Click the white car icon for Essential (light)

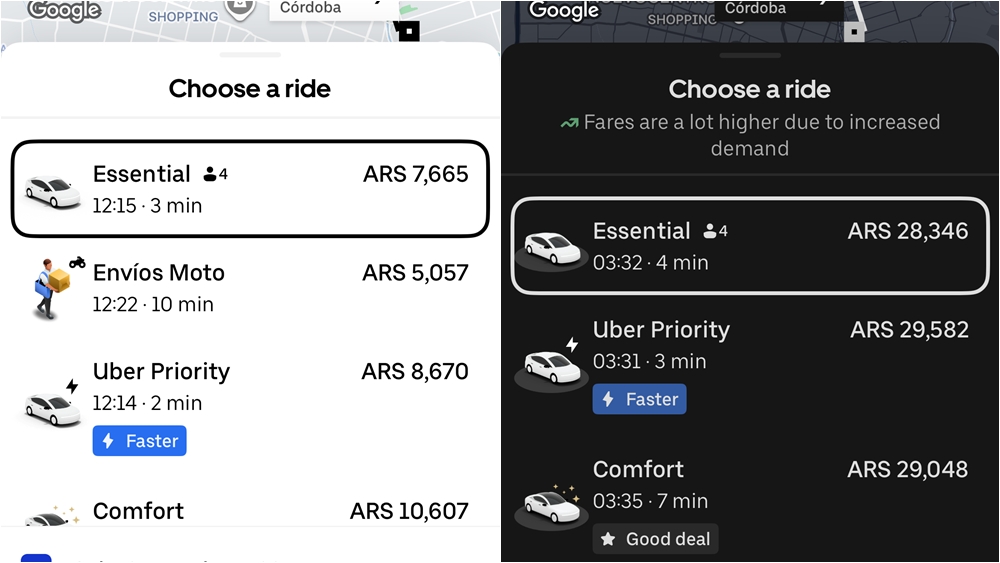pyautogui.click(x=52, y=191)
